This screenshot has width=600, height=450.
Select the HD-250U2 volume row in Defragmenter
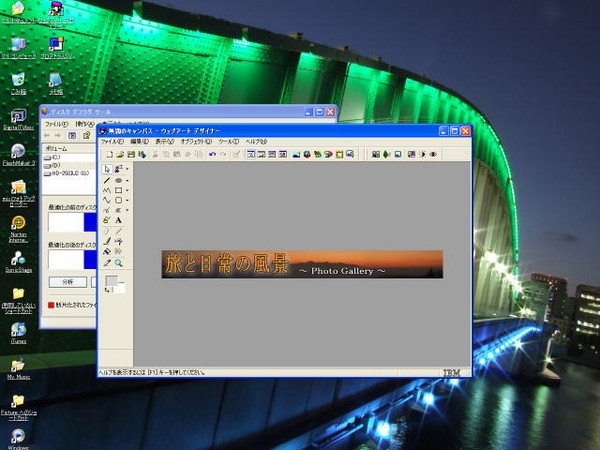[x=69, y=173]
